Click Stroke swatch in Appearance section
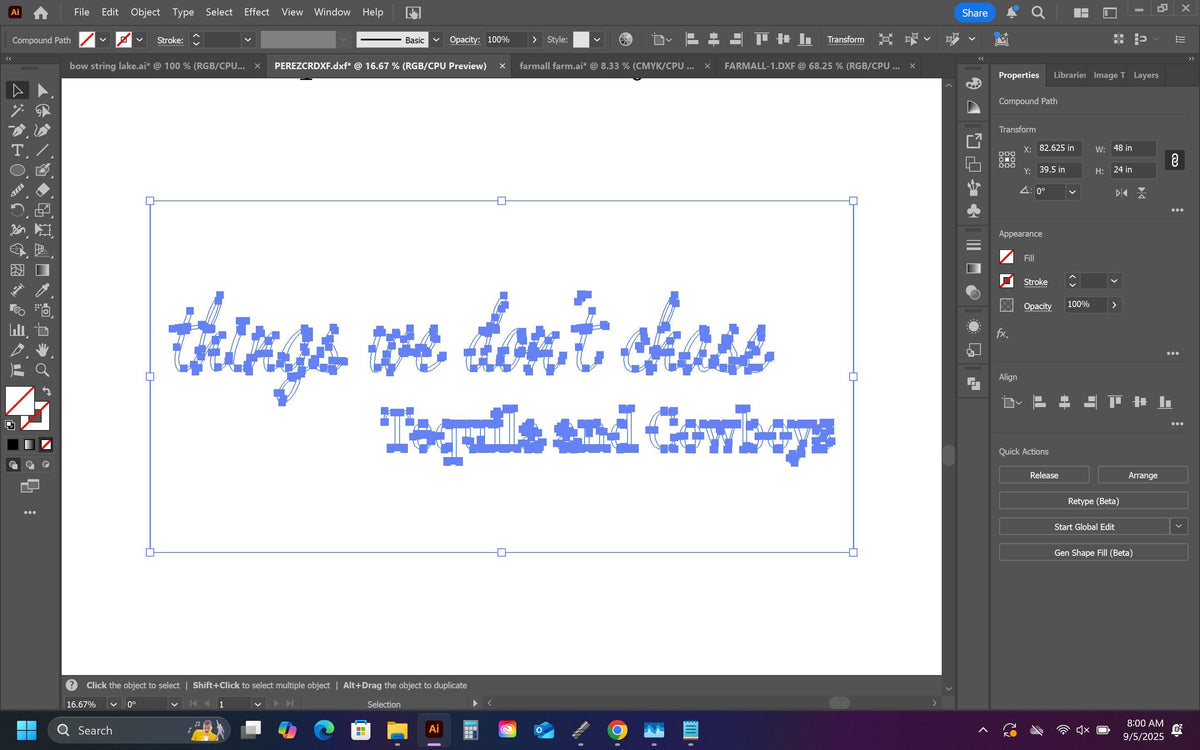 pos(1007,281)
